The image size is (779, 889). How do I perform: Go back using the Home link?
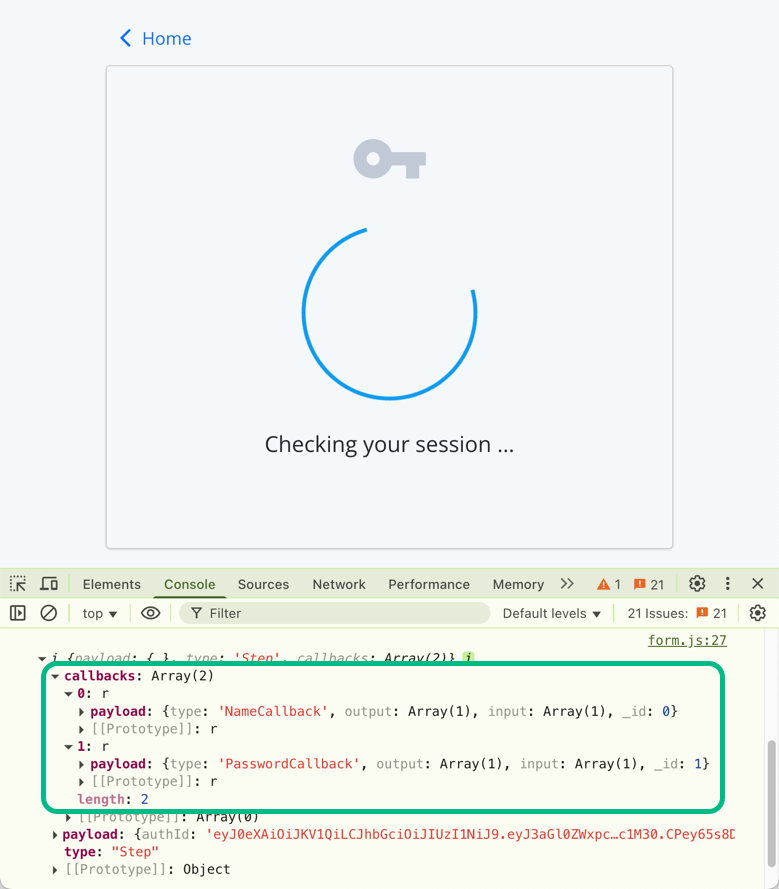[x=155, y=38]
